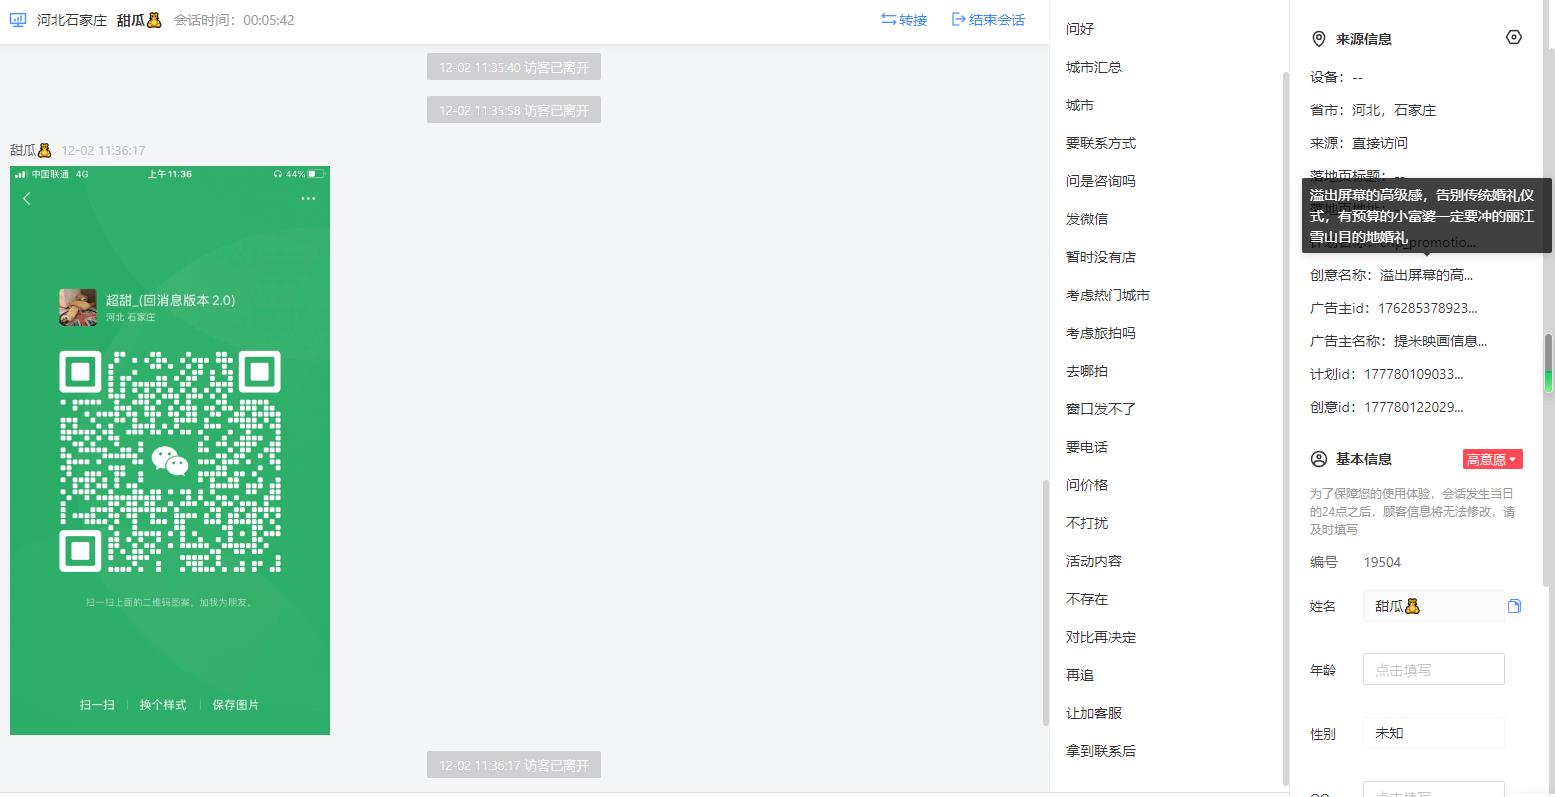Click the 姓名 field containing 甜瓜

coord(1434,606)
